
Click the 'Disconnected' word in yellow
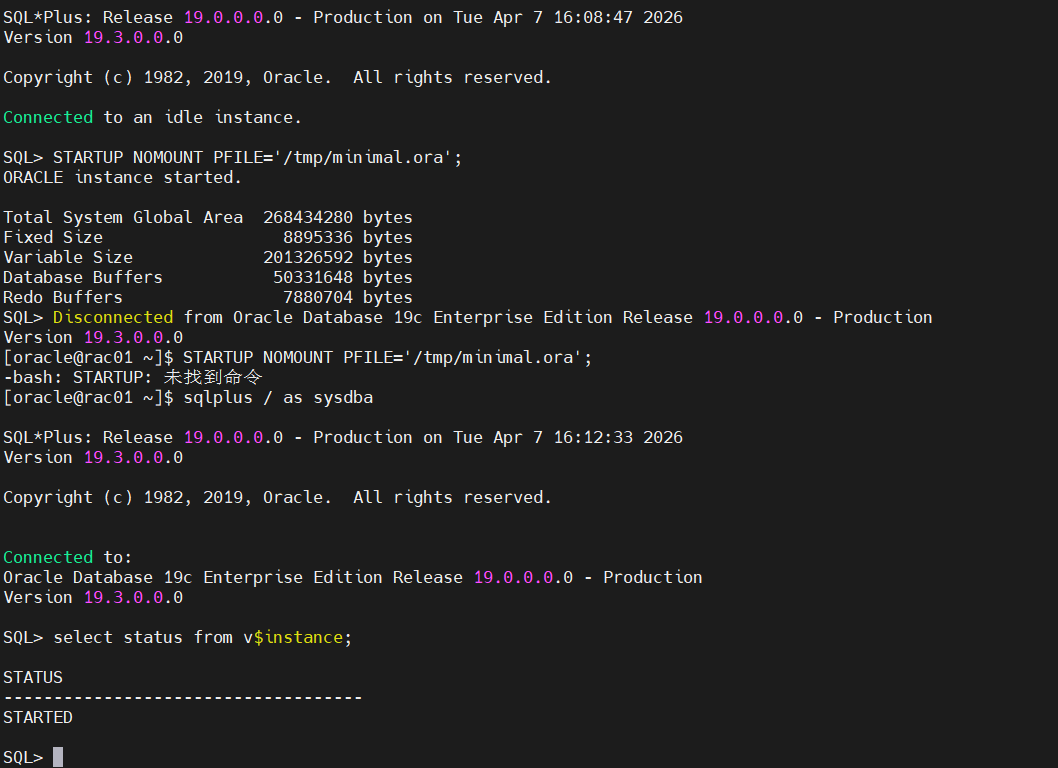pyautogui.click(x=113, y=318)
